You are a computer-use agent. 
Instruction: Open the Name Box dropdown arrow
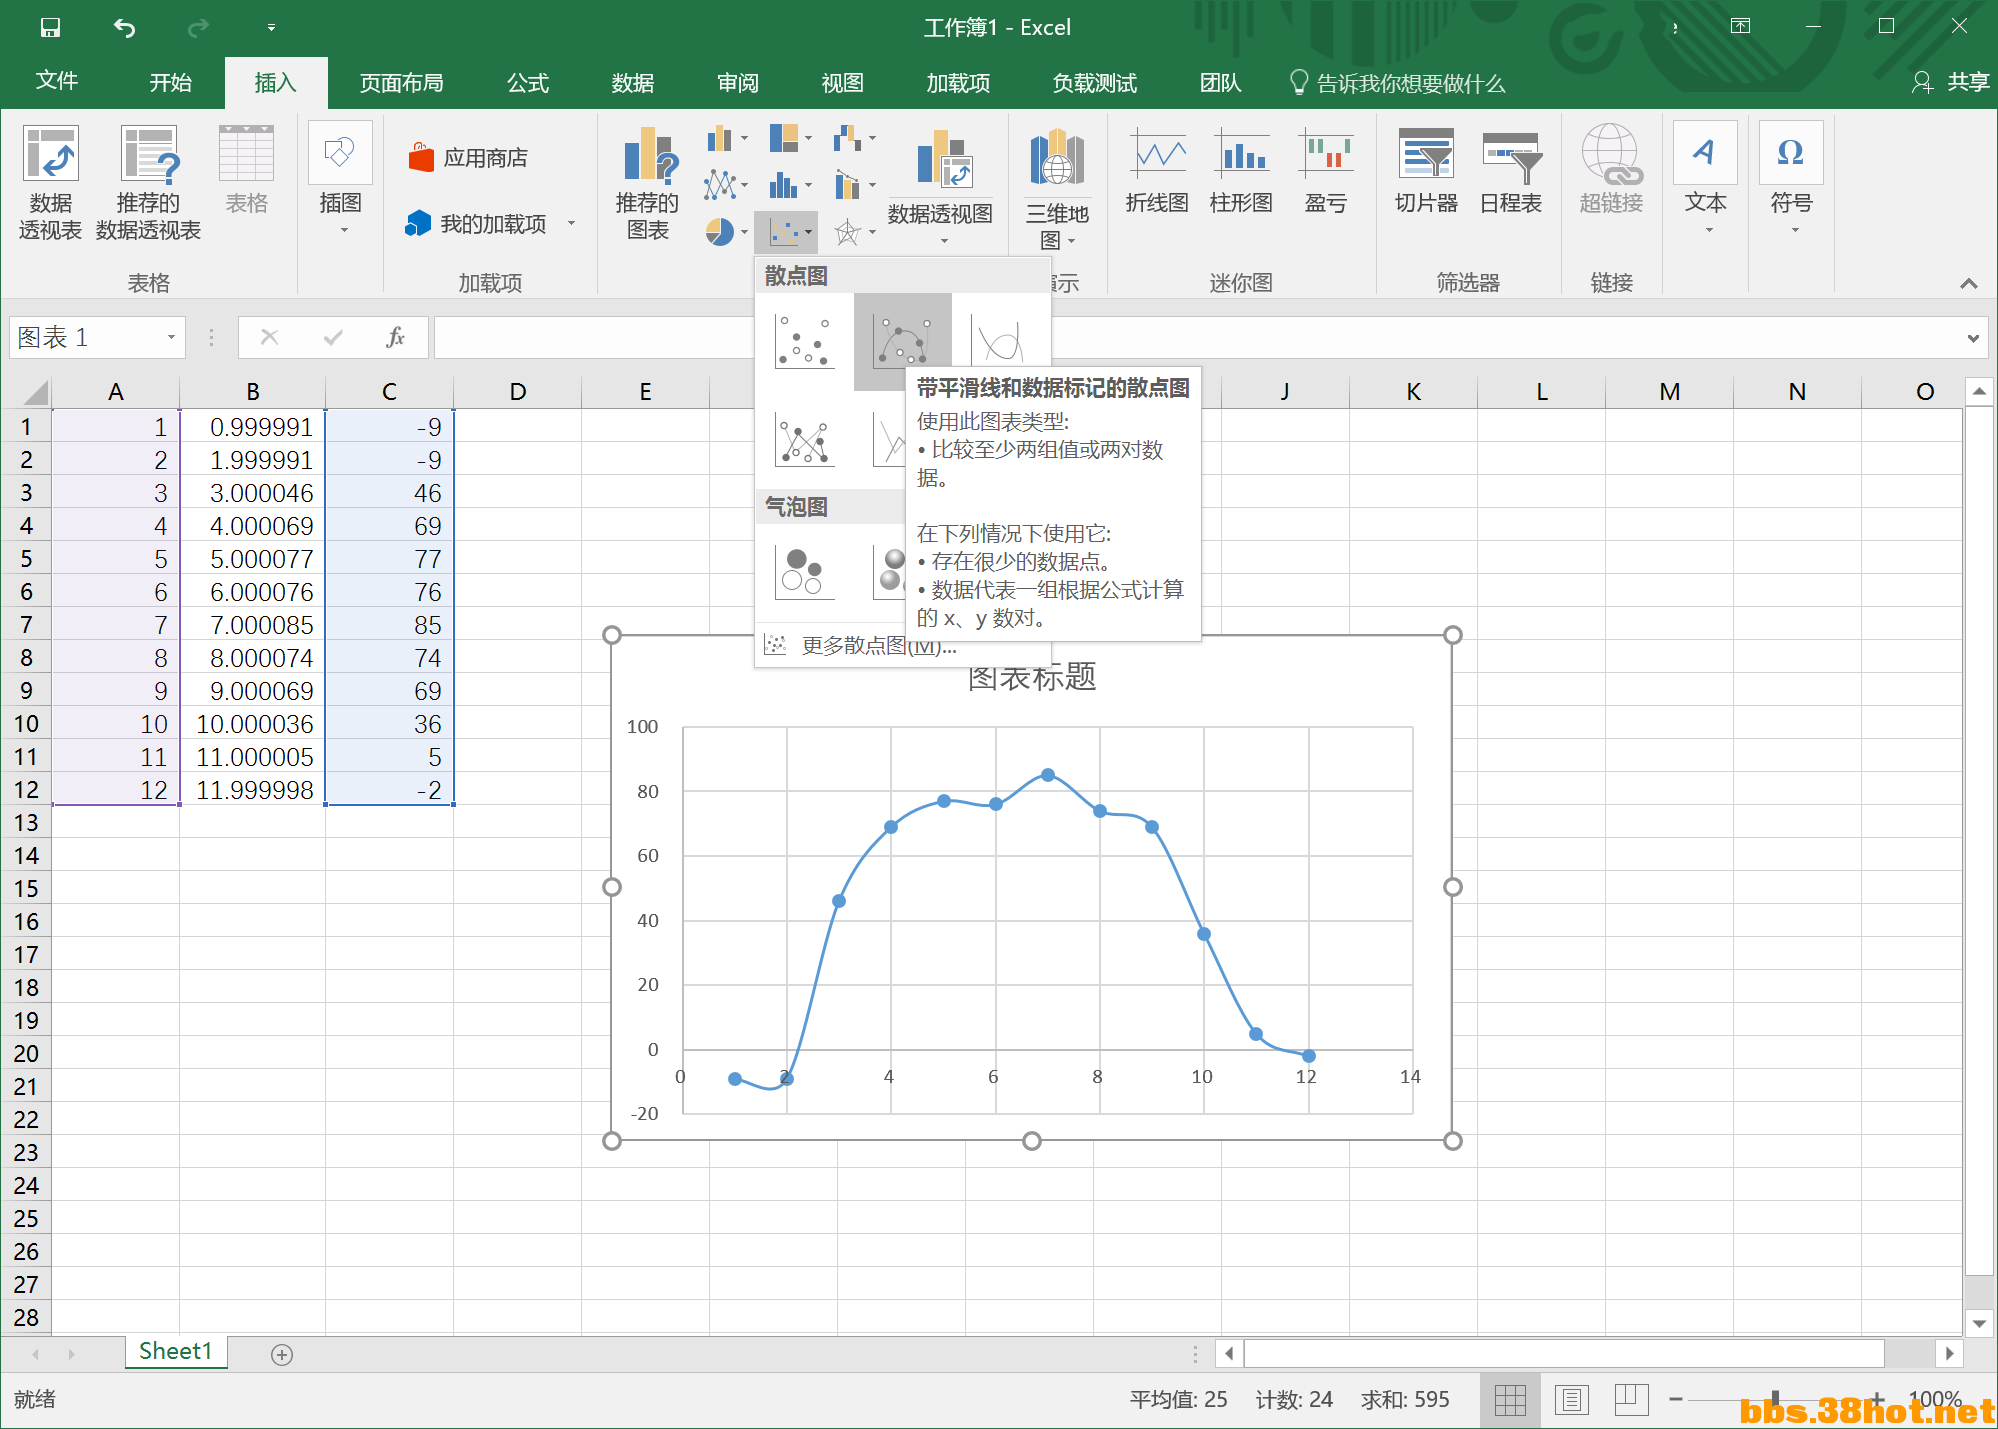[x=171, y=337]
